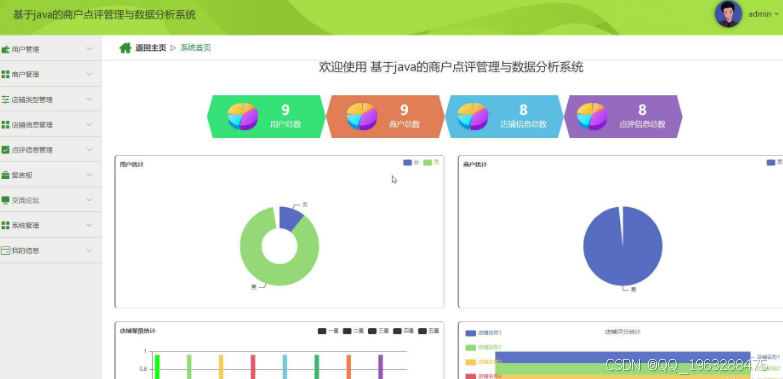This screenshot has height=379, width=783.
Task: Click the admin username text
Action: [x=759, y=14]
